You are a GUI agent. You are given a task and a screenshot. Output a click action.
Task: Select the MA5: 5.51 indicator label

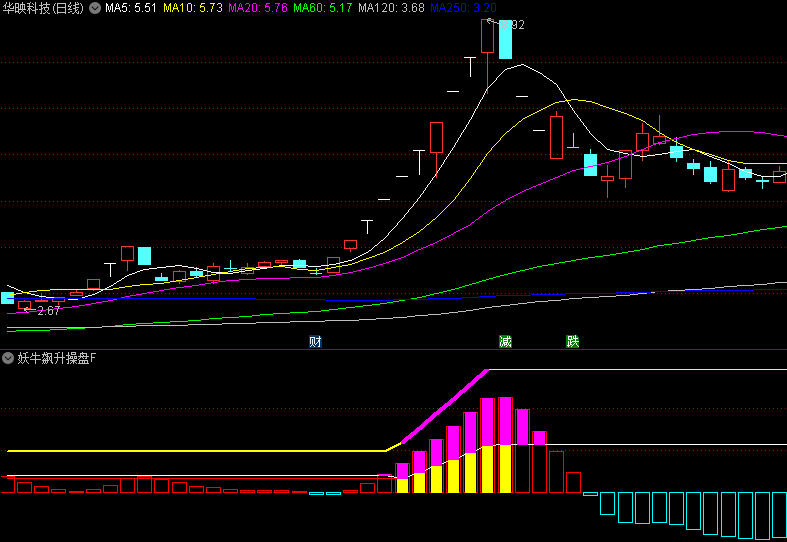tap(131, 8)
